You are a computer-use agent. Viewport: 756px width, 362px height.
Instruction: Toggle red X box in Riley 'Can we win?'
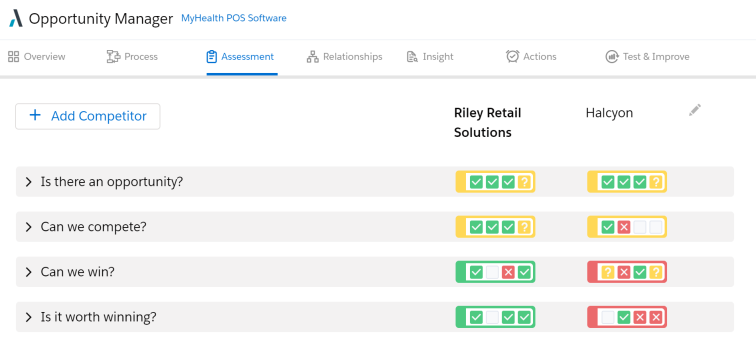pos(508,272)
